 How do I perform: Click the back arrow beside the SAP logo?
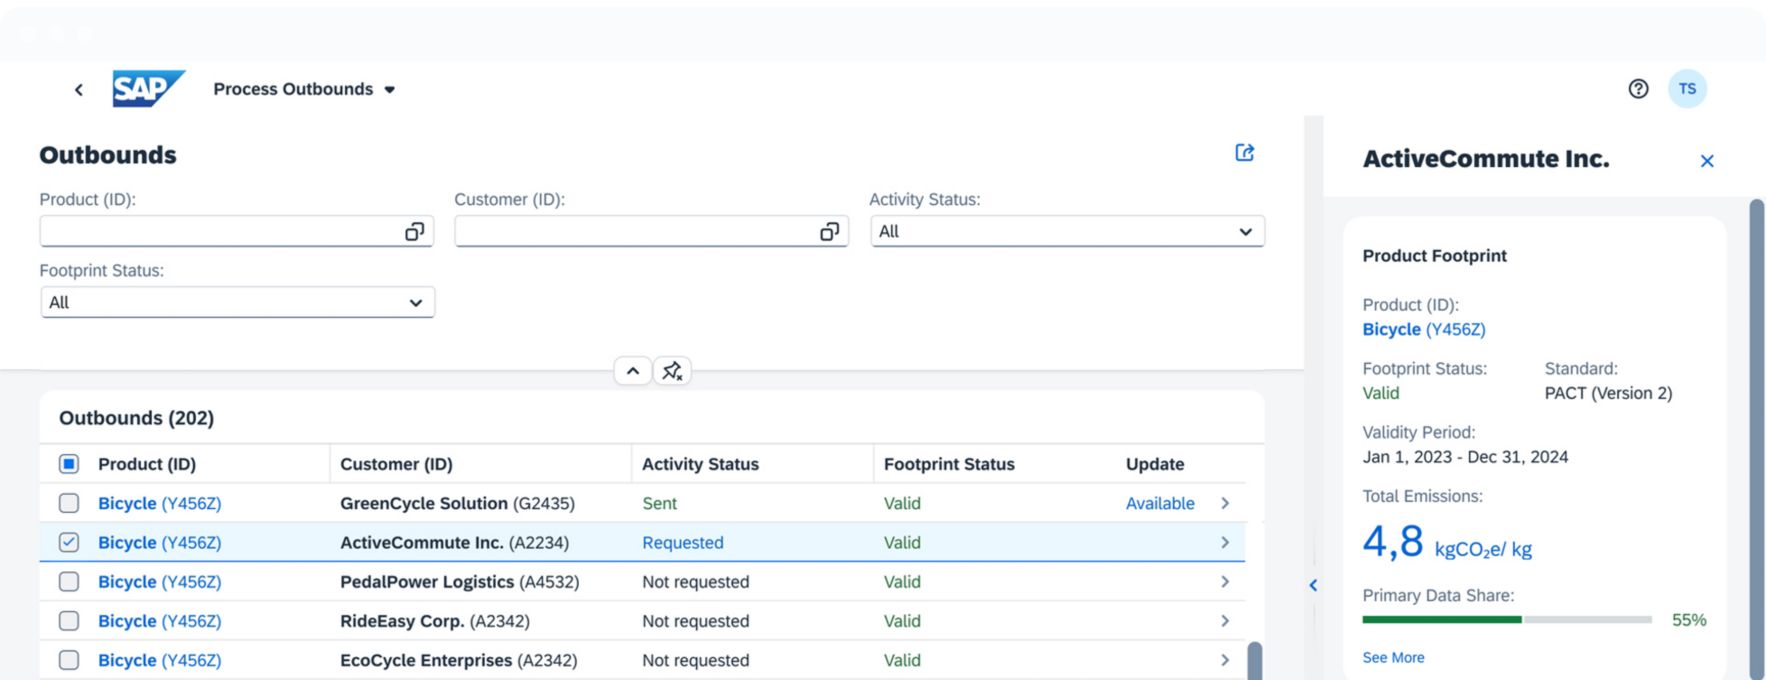pos(79,90)
